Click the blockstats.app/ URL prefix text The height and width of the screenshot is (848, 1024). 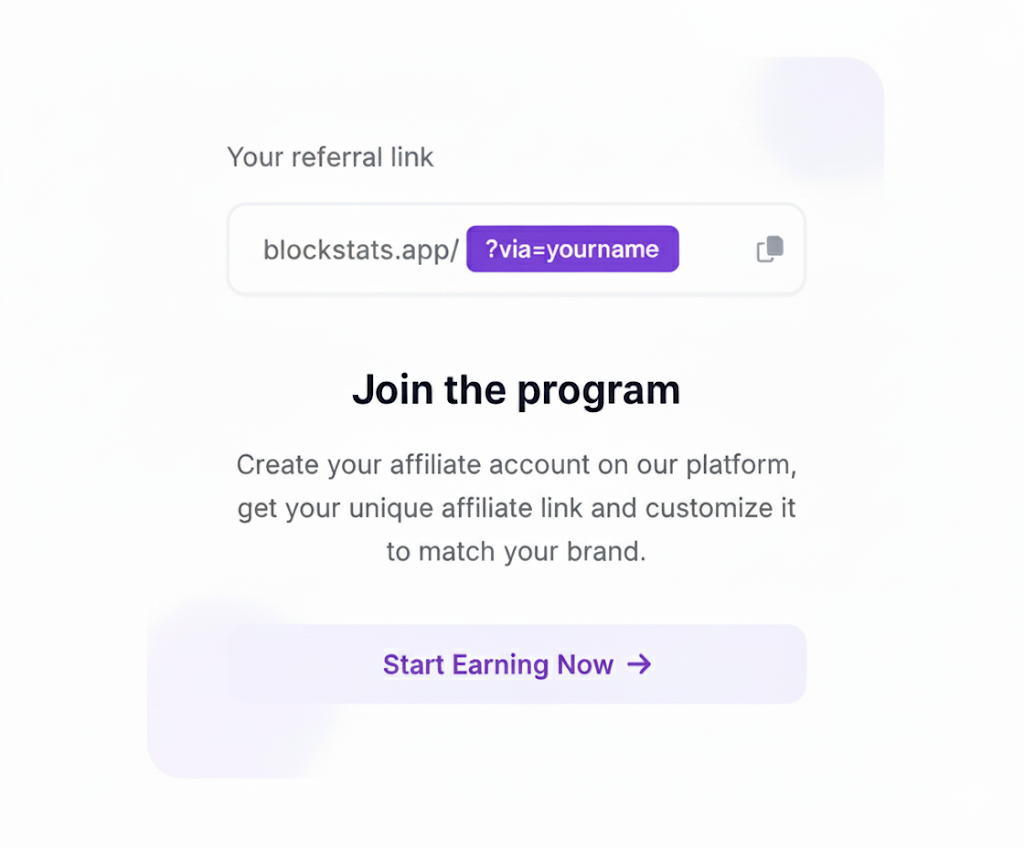point(361,249)
